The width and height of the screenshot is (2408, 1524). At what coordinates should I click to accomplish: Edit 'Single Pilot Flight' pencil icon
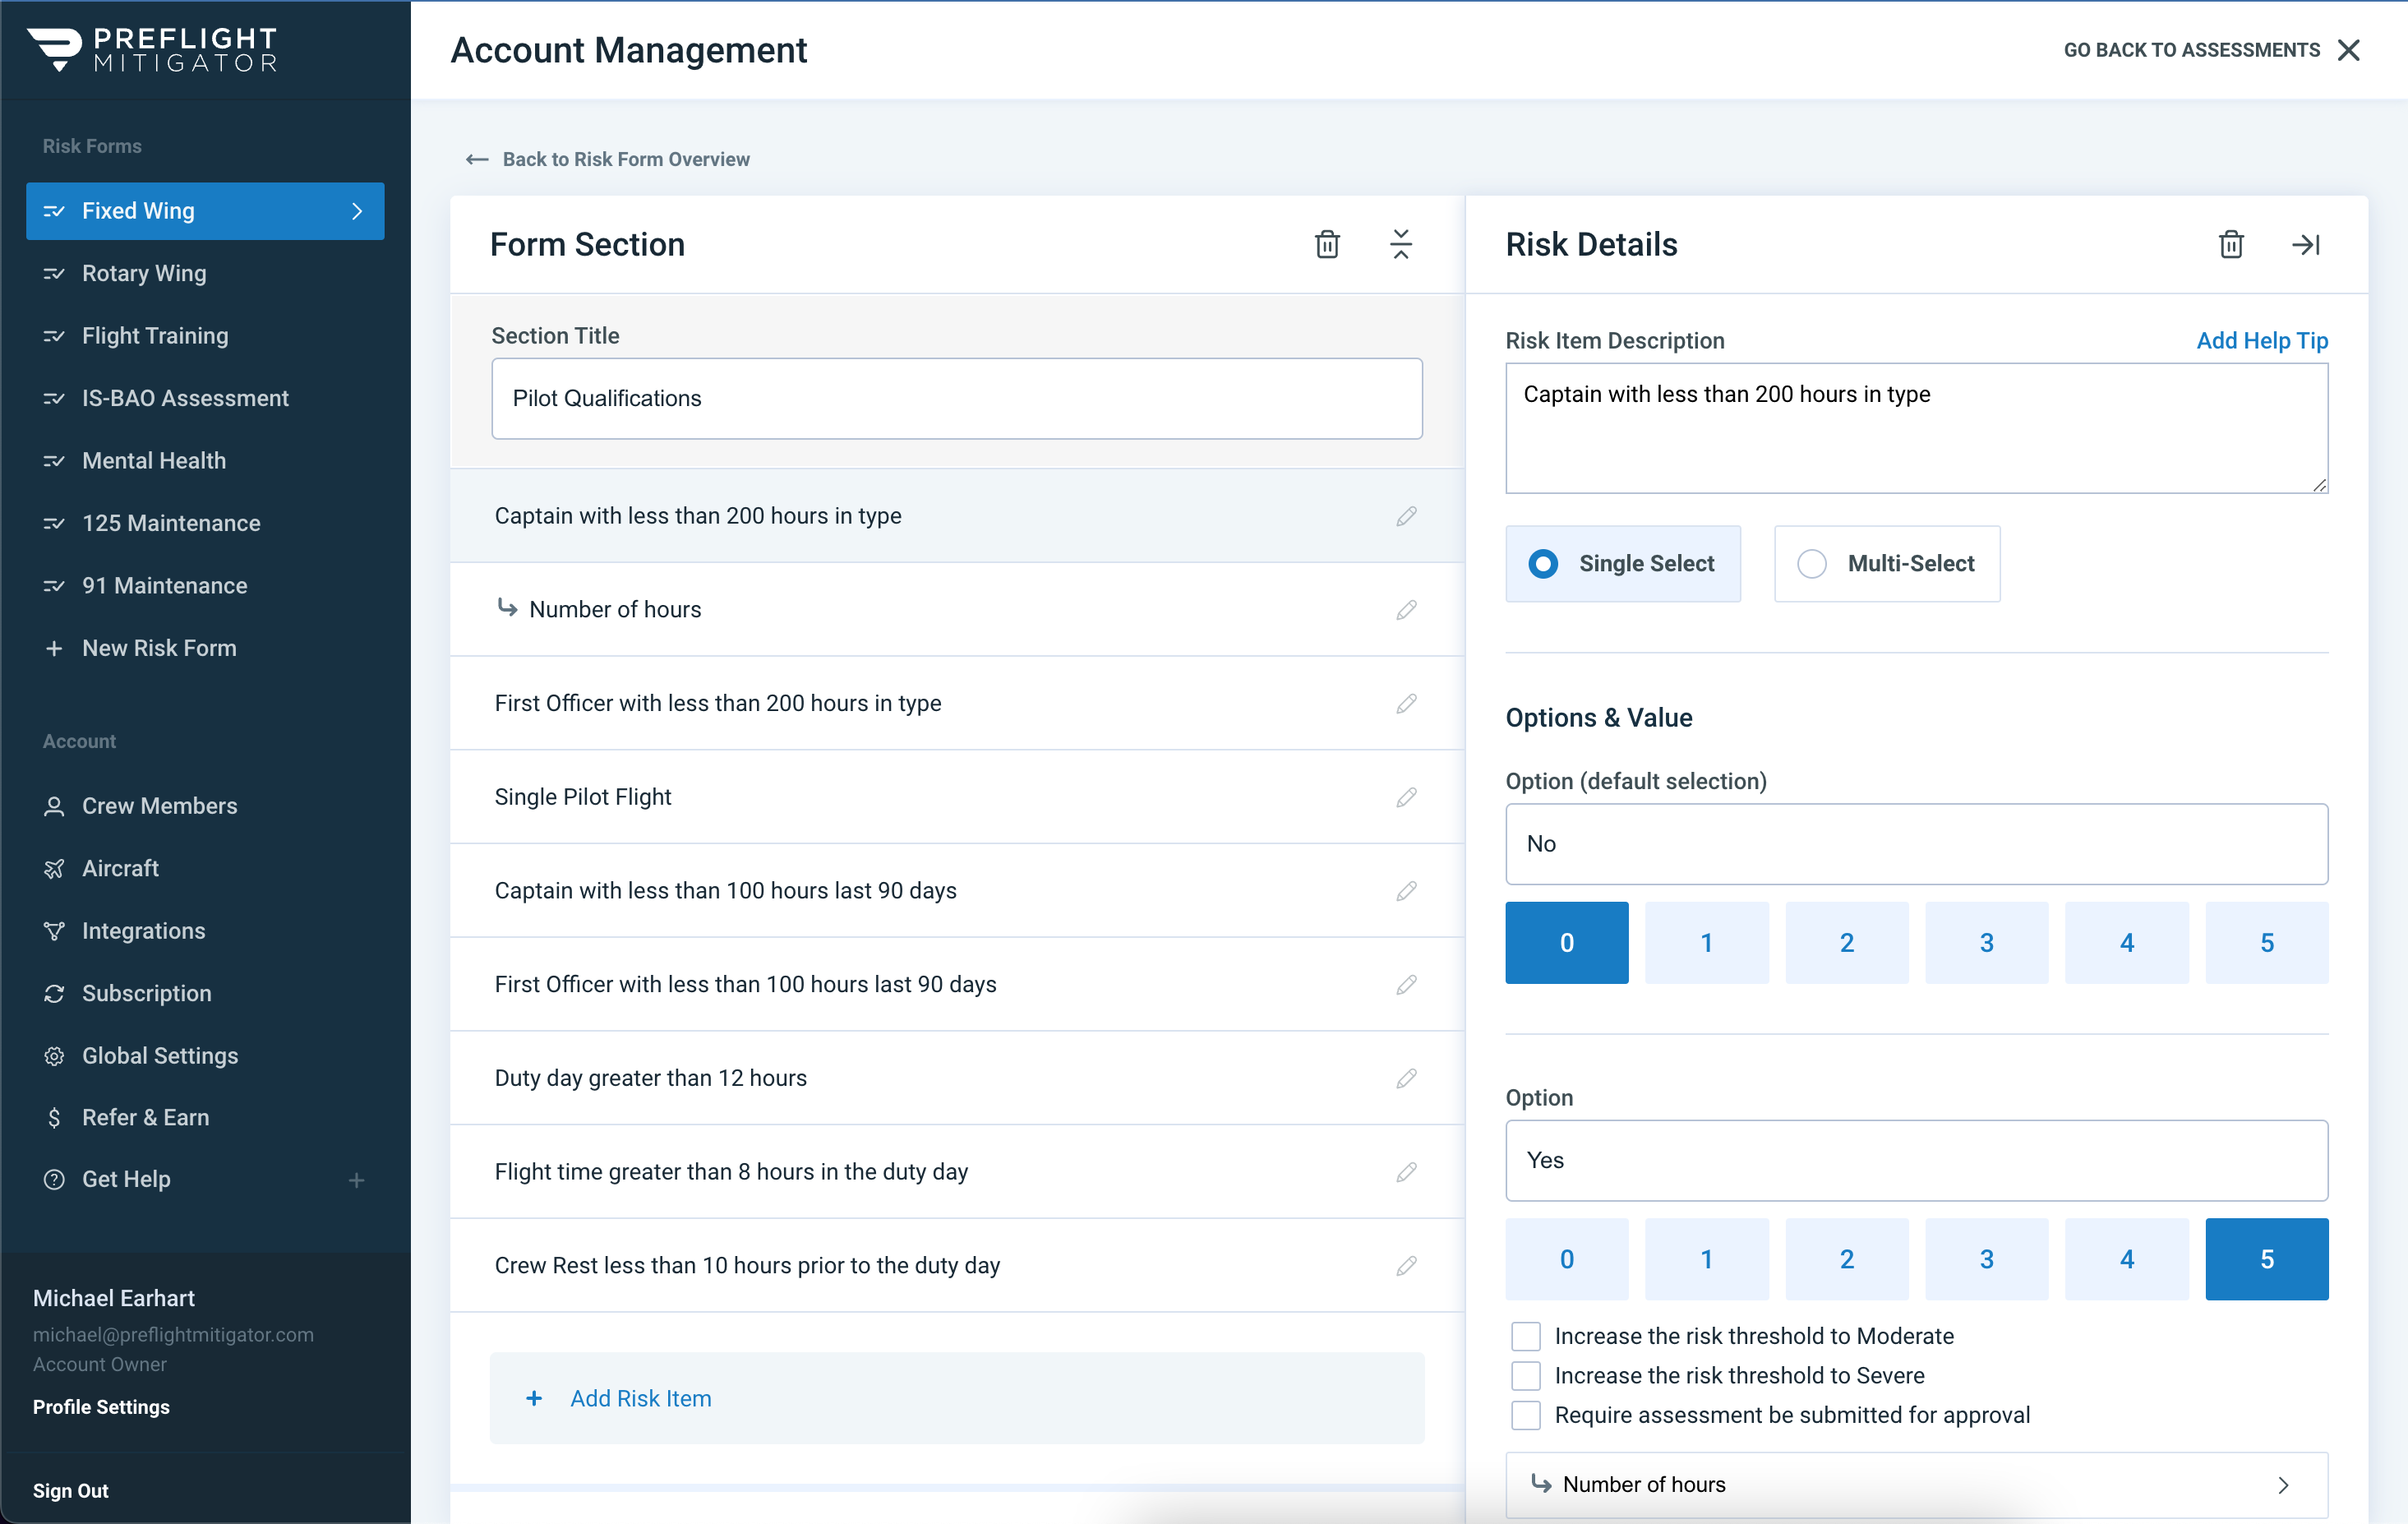(1406, 797)
